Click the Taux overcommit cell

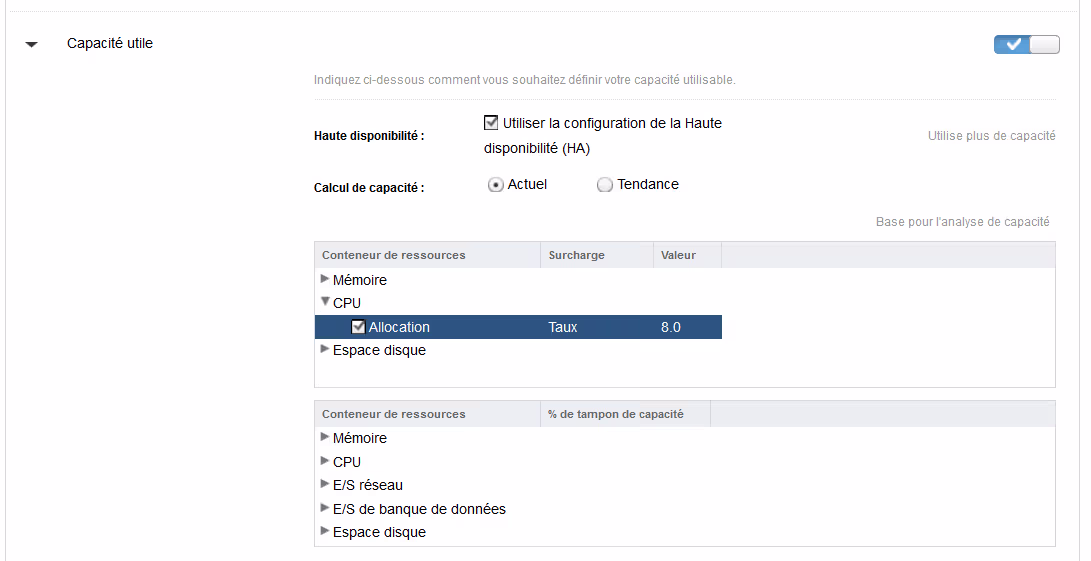coord(563,327)
